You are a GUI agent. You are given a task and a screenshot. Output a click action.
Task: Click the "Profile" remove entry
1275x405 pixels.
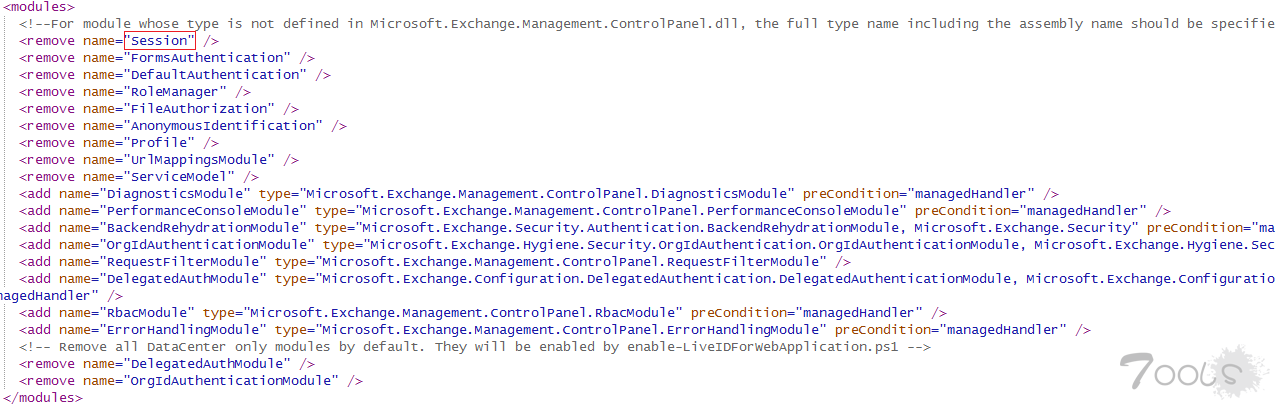(159, 143)
